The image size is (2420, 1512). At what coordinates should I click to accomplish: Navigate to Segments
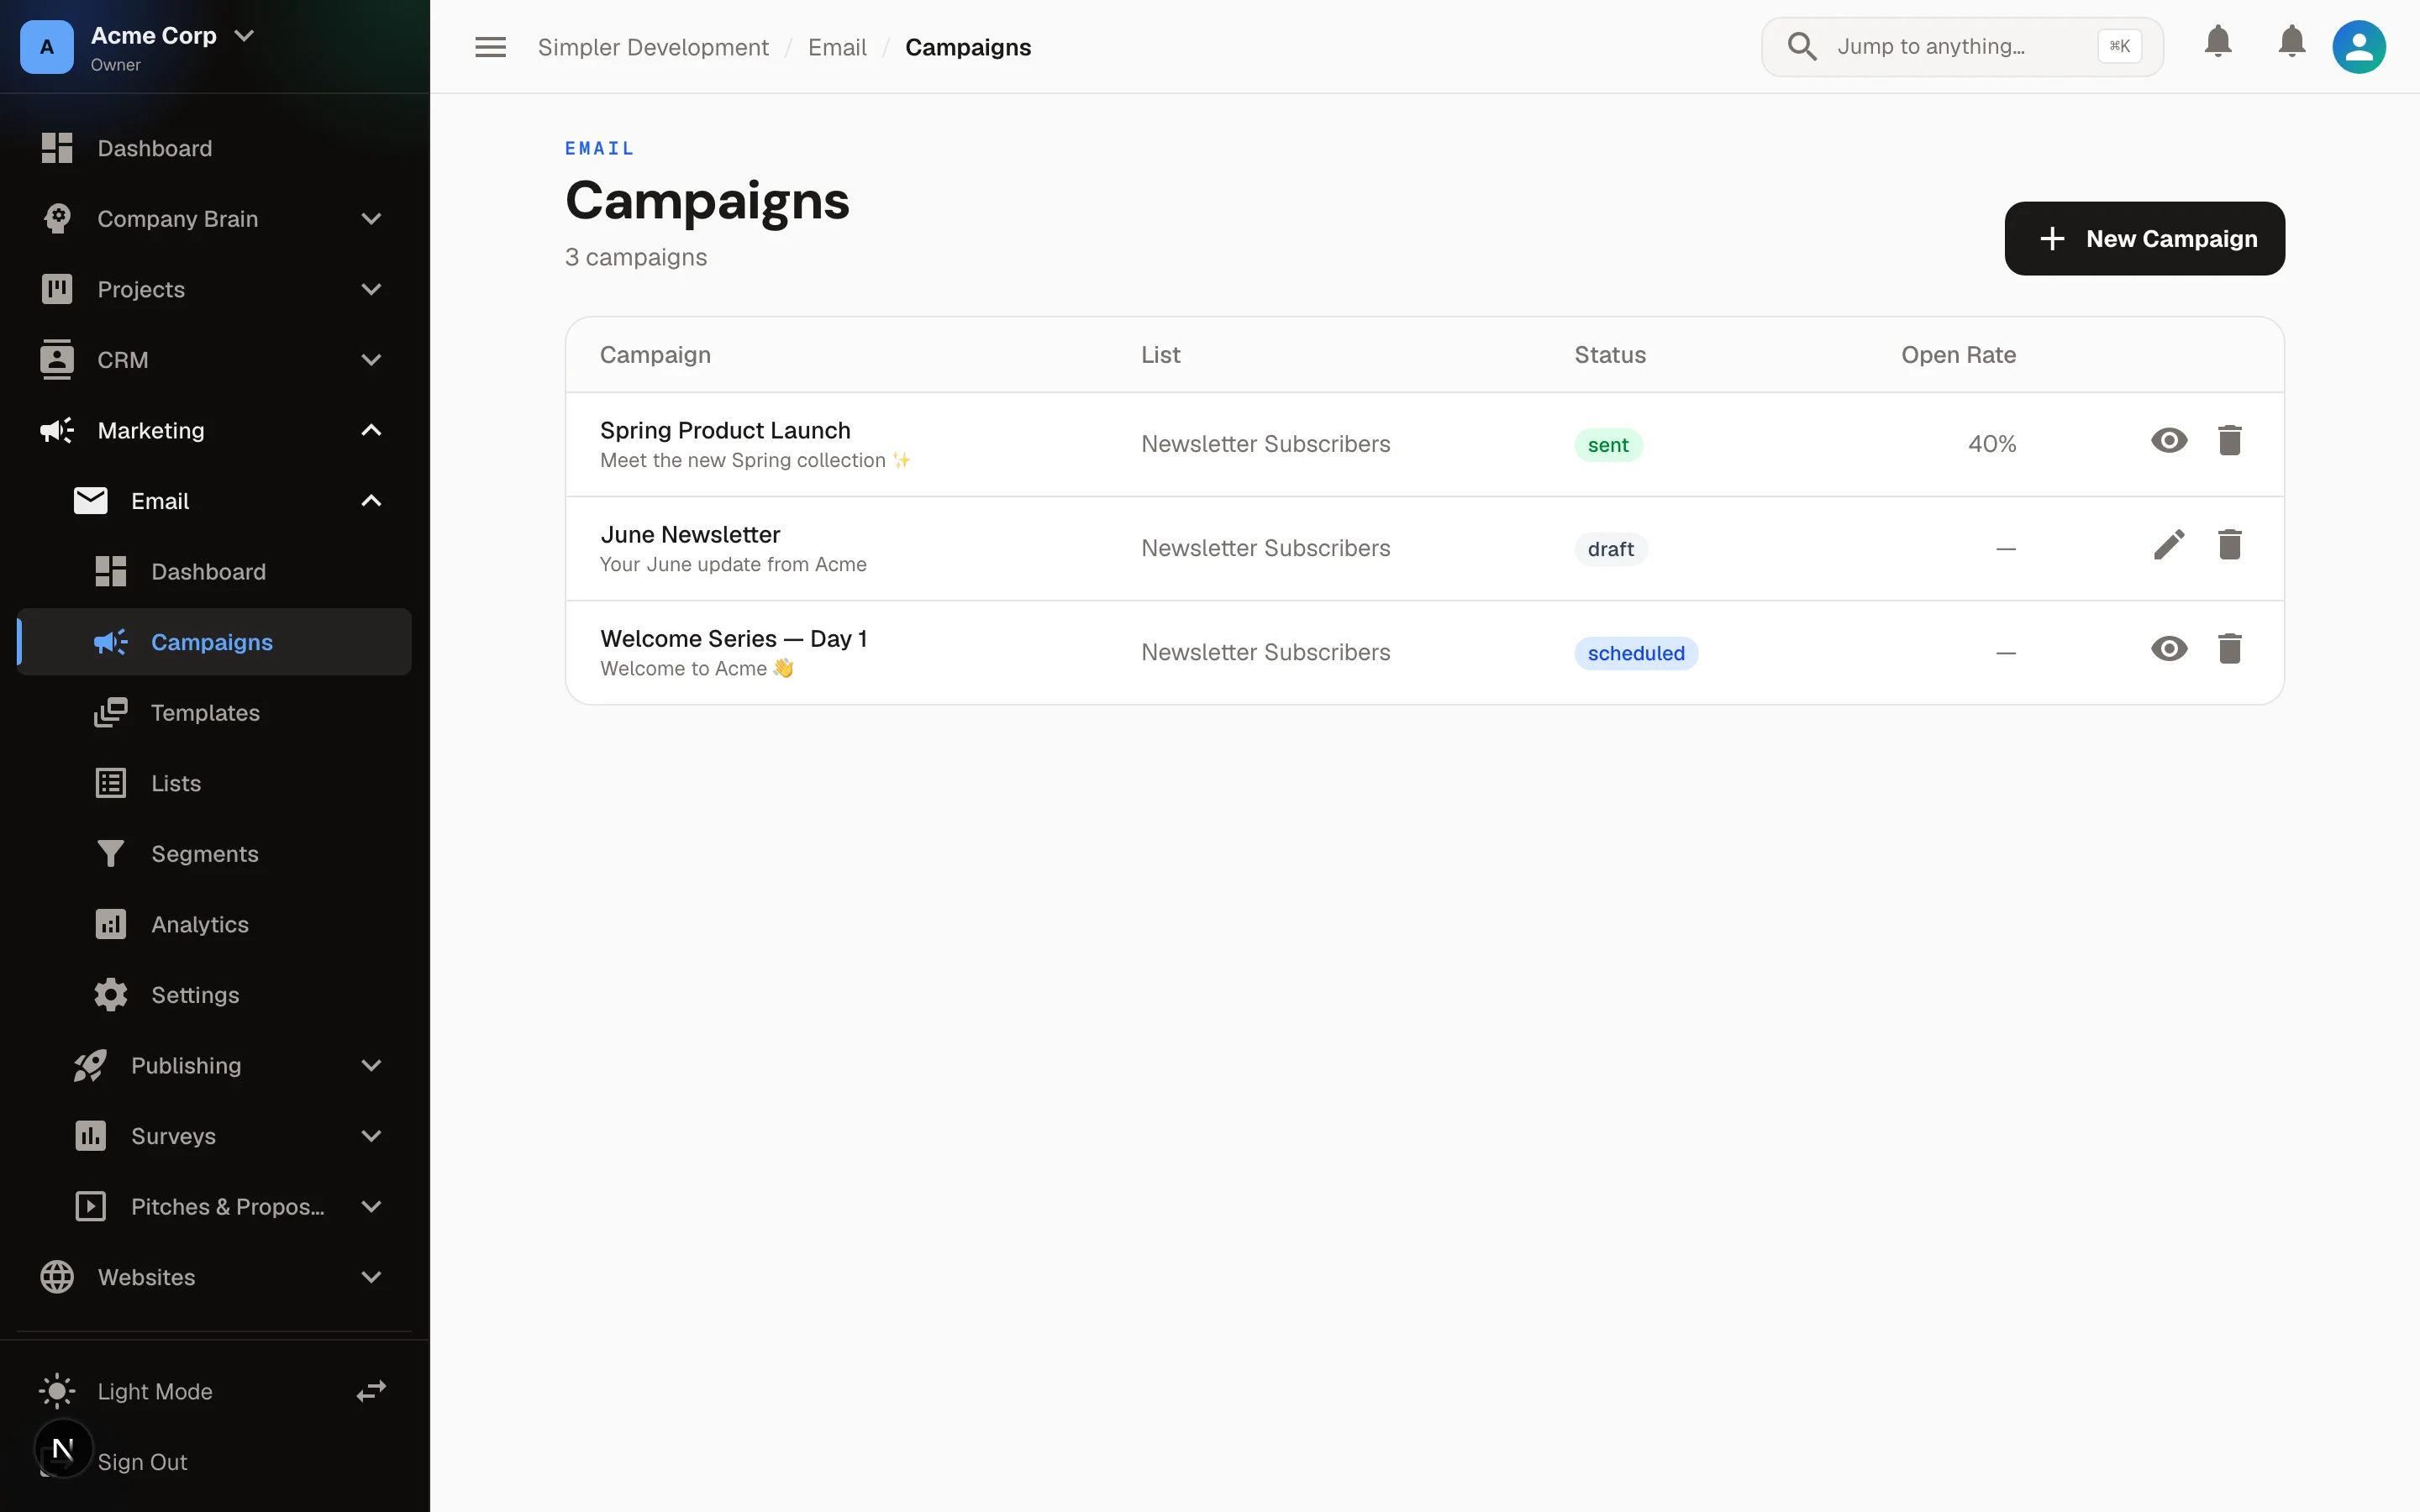214,853
